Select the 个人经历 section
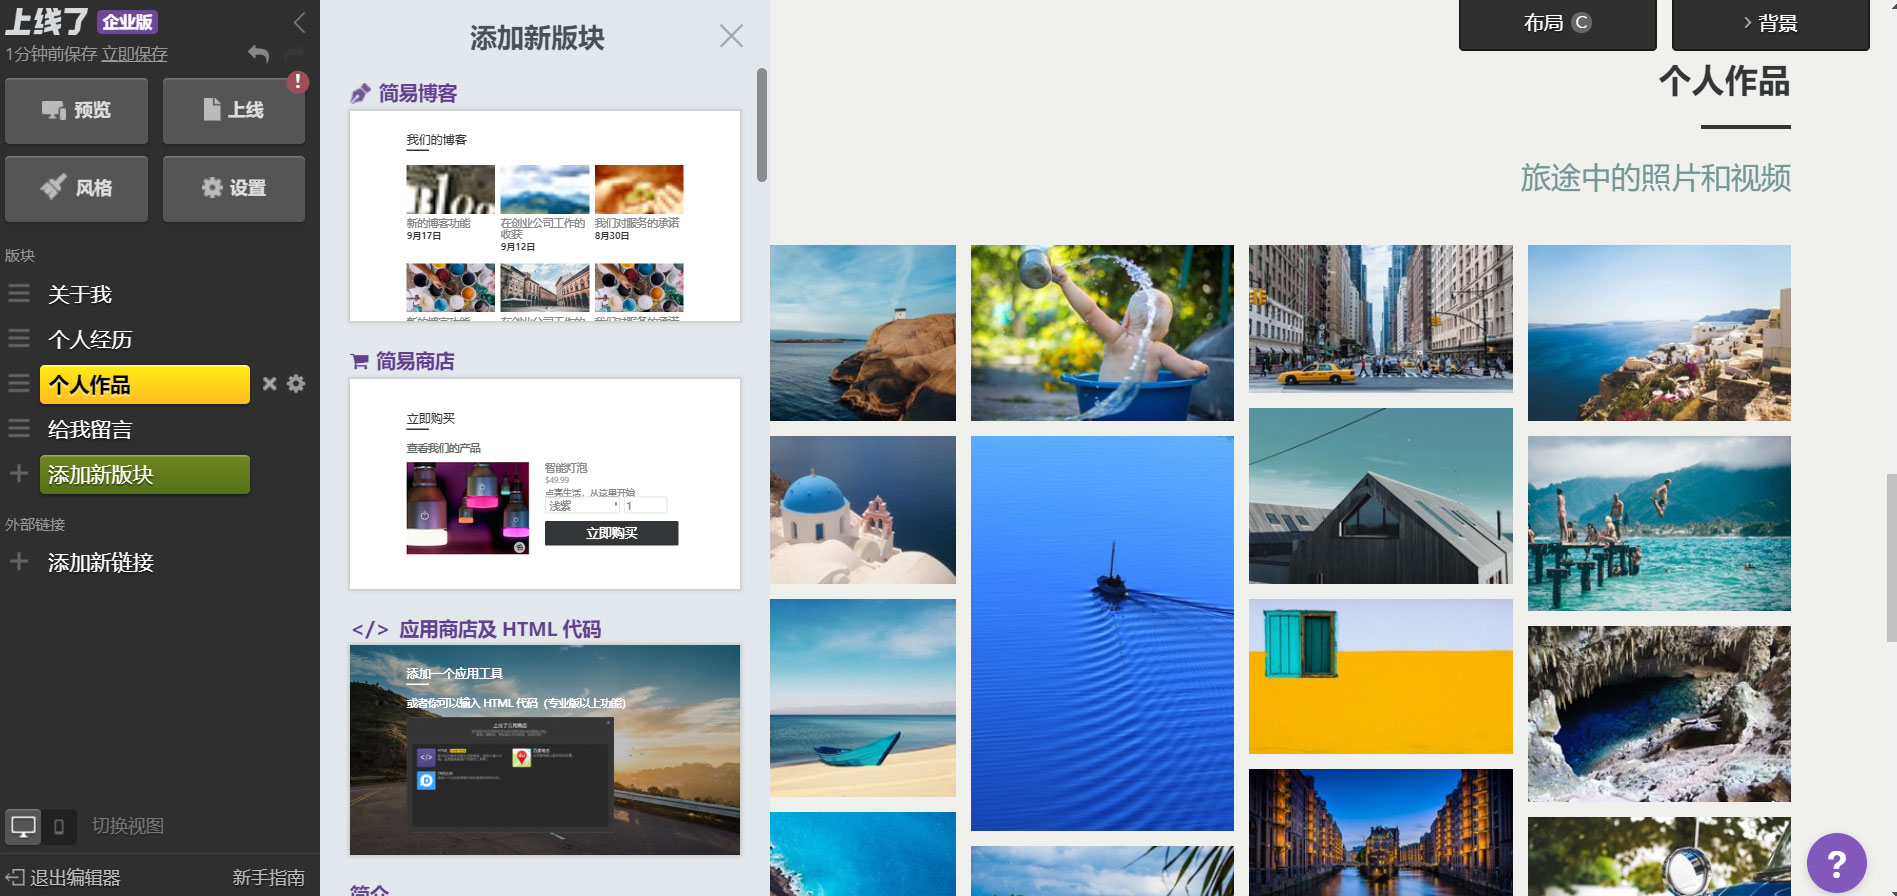1897x896 pixels. pyautogui.click(x=90, y=340)
